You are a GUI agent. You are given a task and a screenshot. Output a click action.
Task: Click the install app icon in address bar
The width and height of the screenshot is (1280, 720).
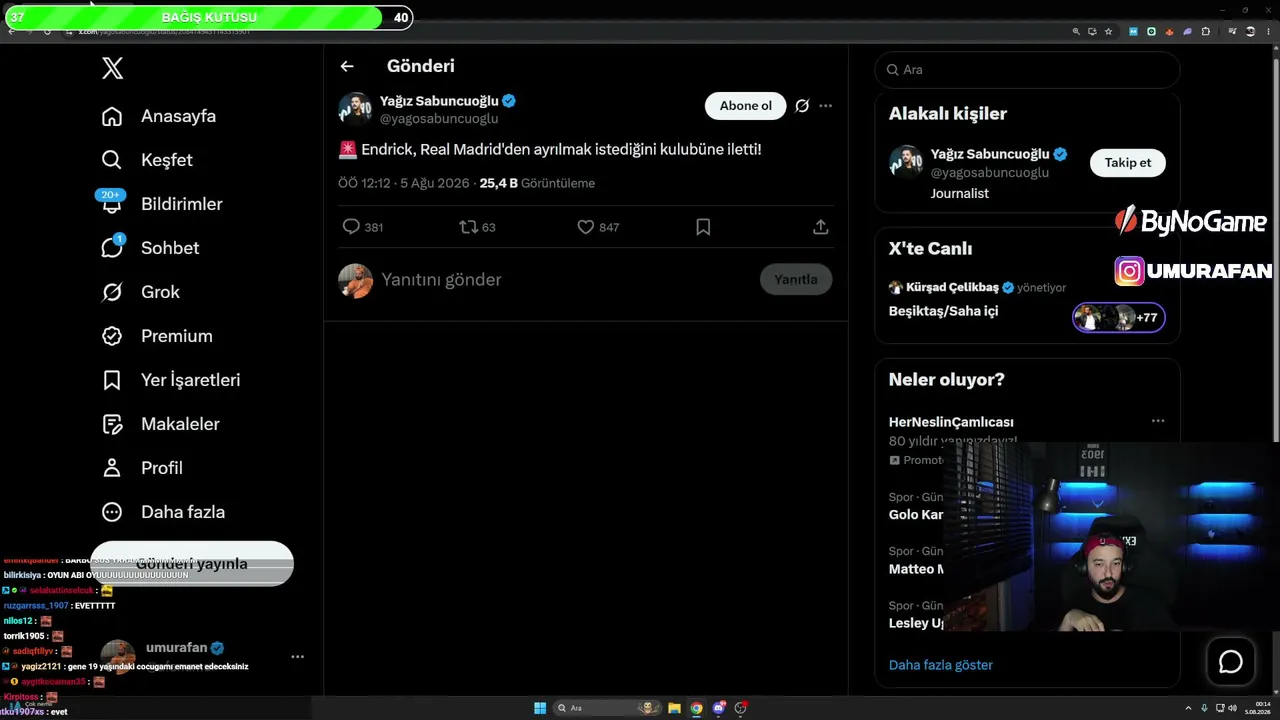click(x=1092, y=31)
